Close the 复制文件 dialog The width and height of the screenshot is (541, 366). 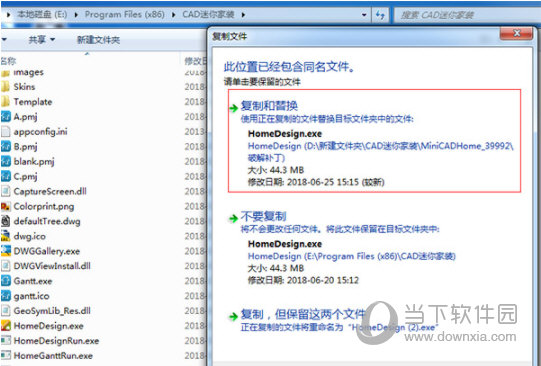[x=516, y=33]
